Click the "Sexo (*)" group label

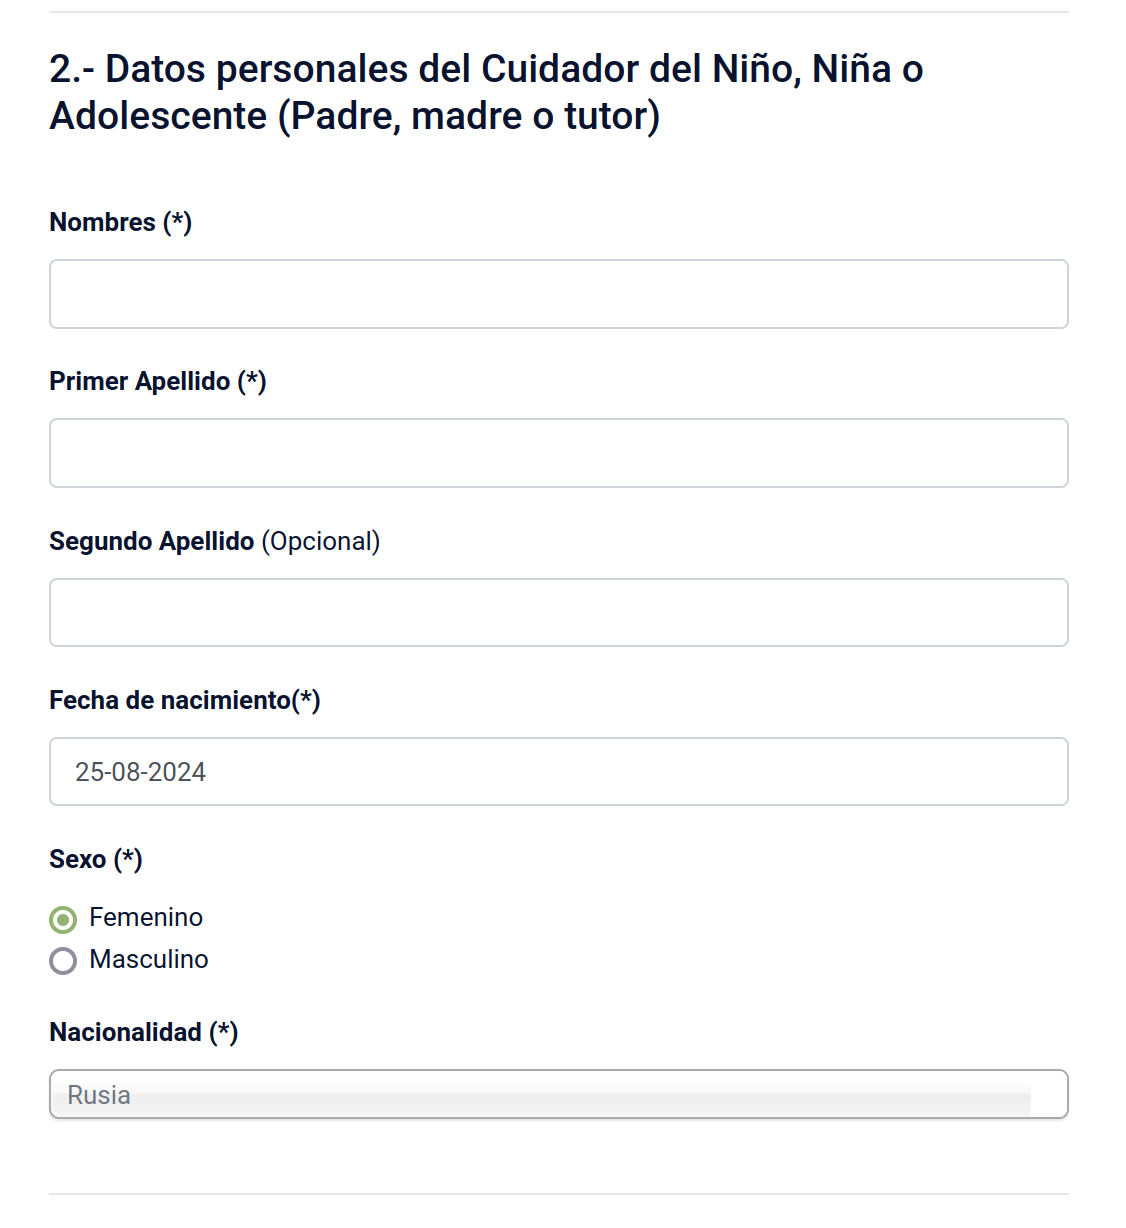95,859
